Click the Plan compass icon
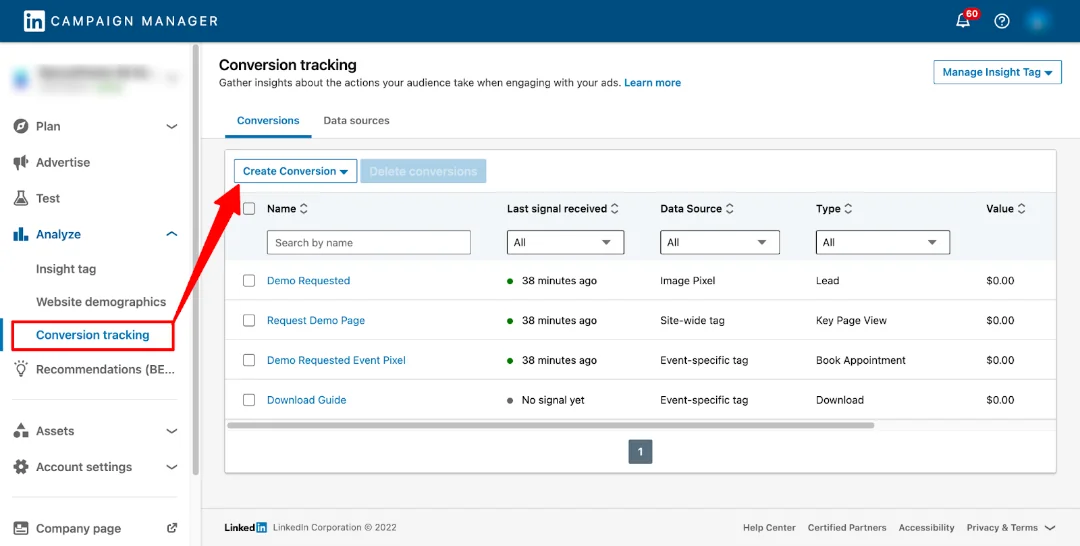Viewport: 1080px width, 546px height. [21, 126]
